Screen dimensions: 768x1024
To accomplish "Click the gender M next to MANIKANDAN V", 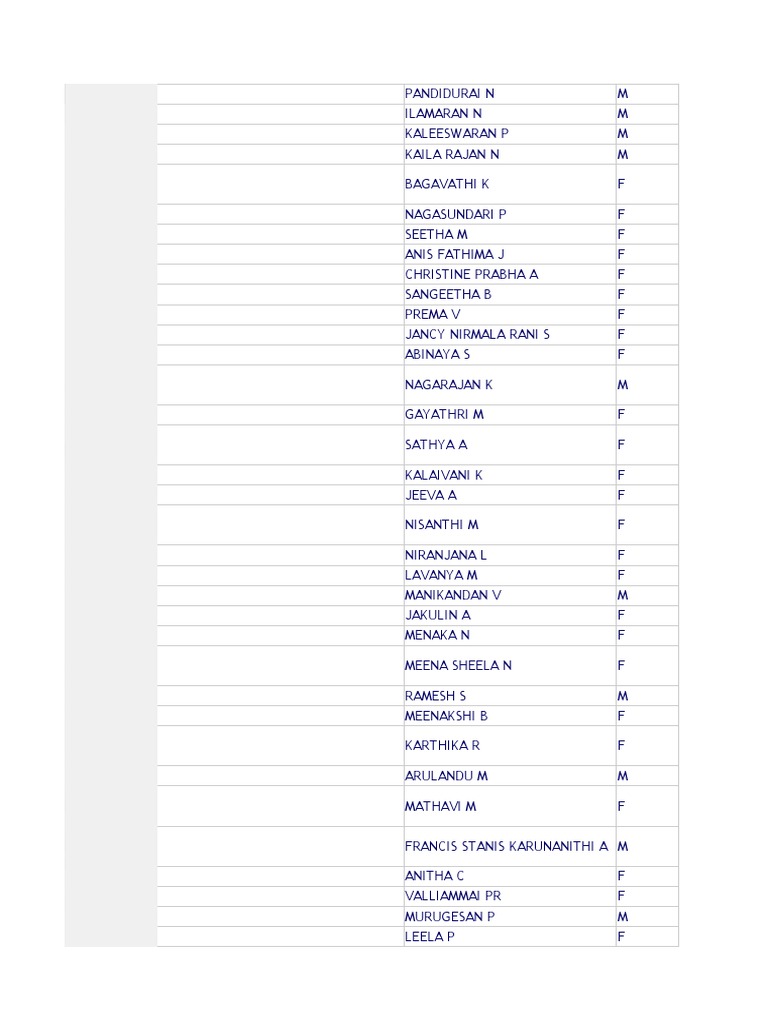I will [623, 596].
